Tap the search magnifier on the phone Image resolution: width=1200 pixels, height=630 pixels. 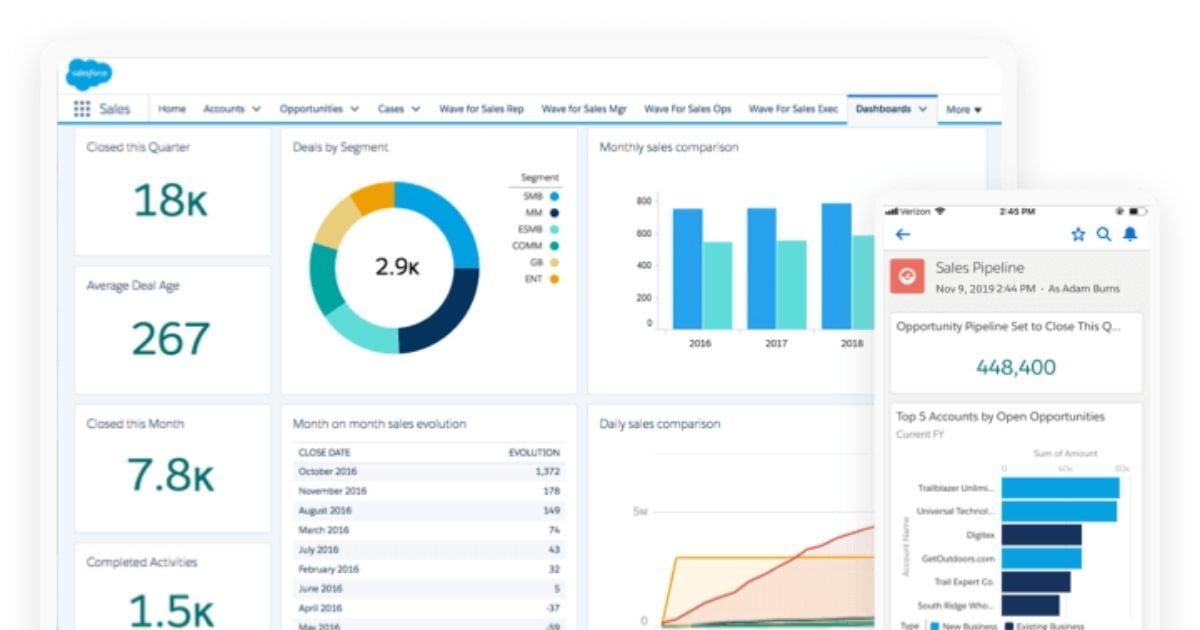(1104, 234)
